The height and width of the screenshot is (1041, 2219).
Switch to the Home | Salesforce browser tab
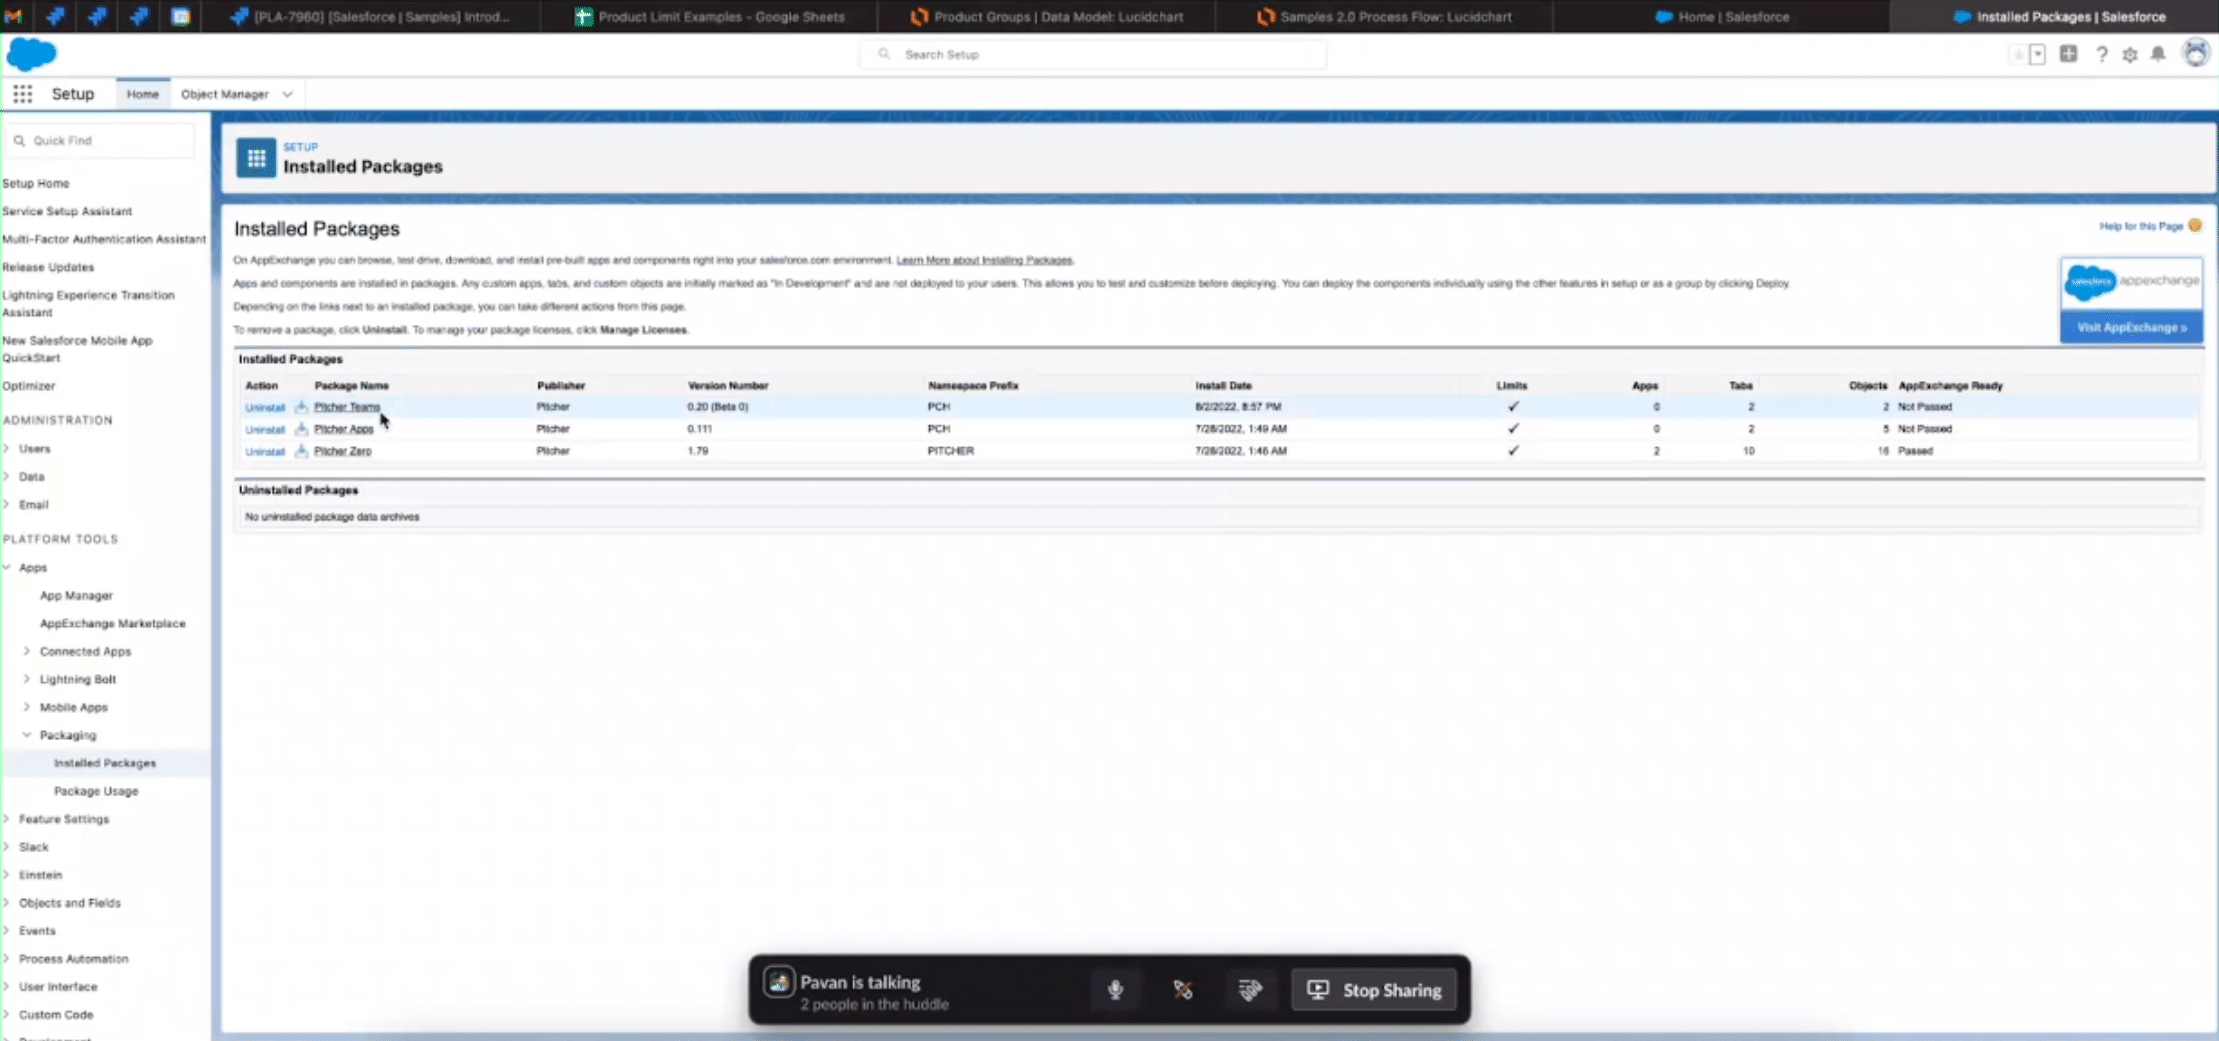[x=1720, y=17]
